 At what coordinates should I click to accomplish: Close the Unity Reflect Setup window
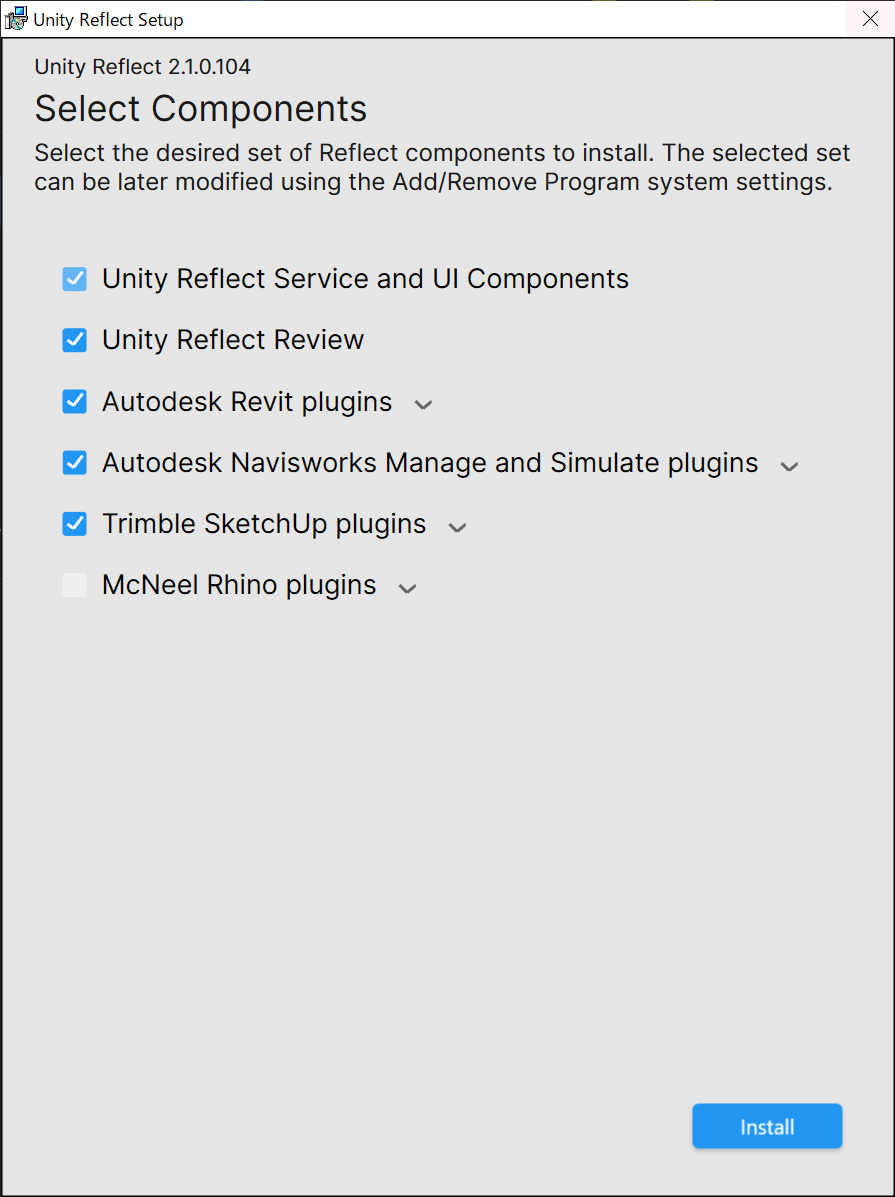tap(869, 19)
